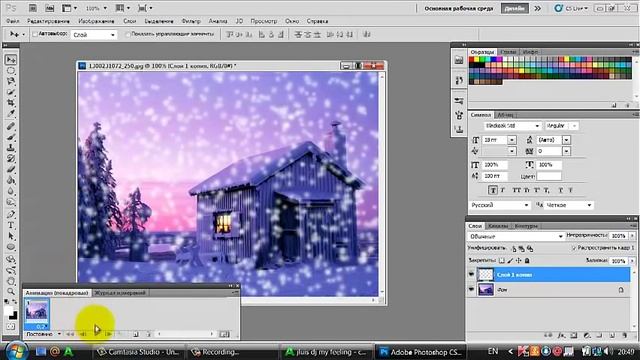Open the Редактирование menu
The height and width of the screenshot is (360, 640).
(x=48, y=21)
